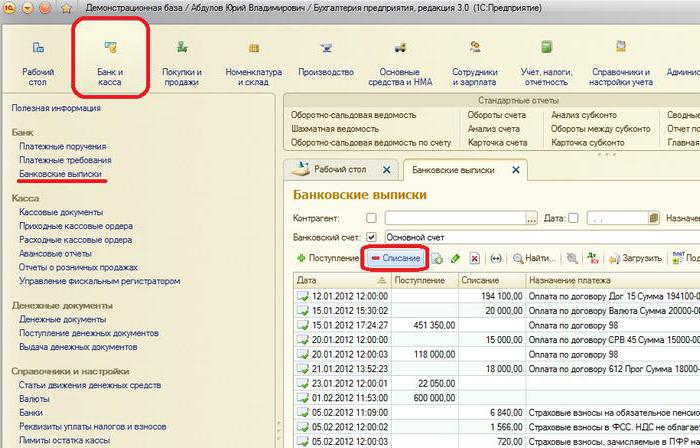700x448 pixels.
Task: Switch to the Рабочий стол tab
Action: (342, 170)
